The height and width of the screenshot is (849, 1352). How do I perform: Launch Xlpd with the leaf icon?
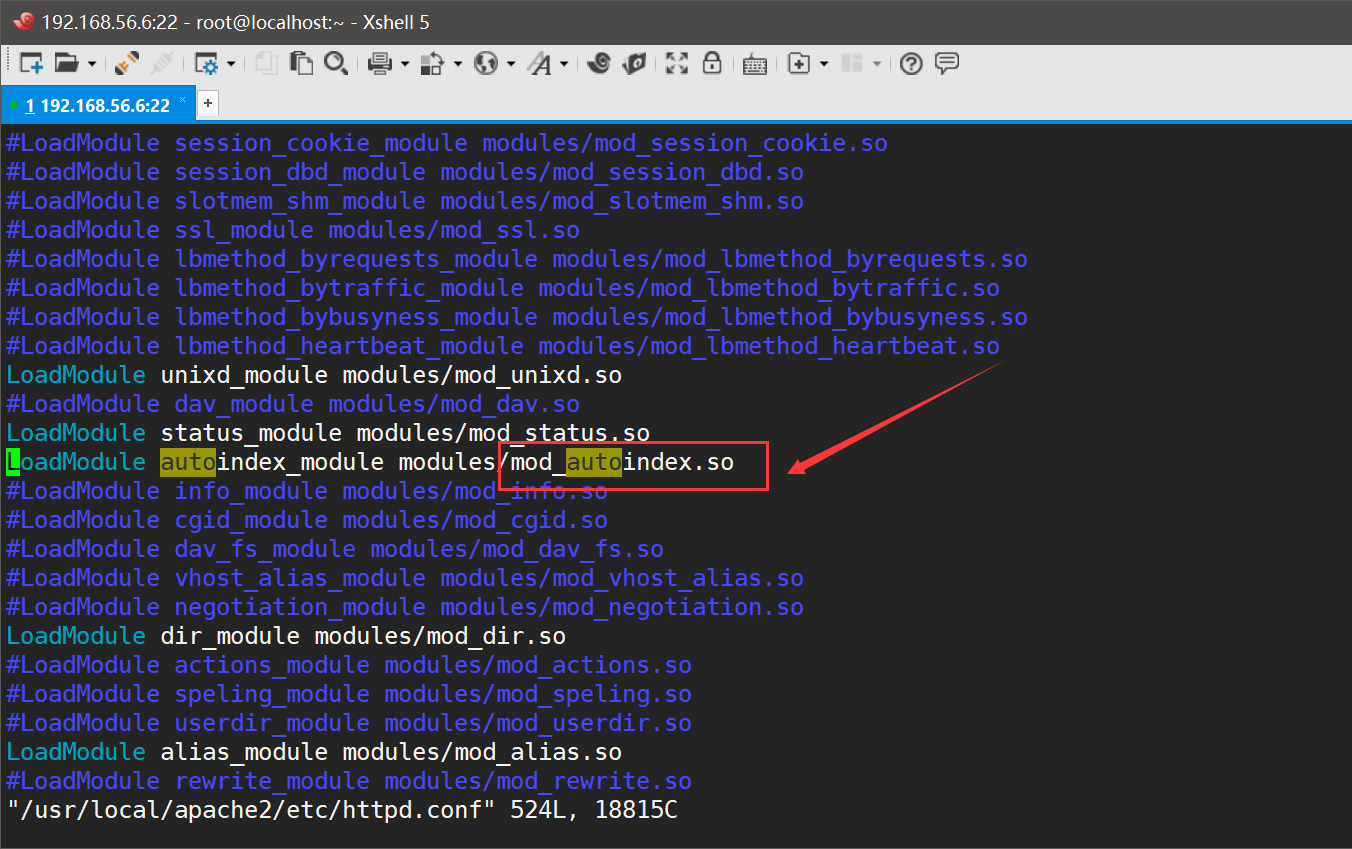(x=633, y=64)
